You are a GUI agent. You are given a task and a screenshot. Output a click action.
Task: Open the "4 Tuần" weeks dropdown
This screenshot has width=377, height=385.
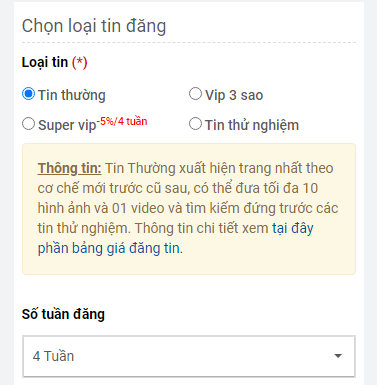(189, 356)
